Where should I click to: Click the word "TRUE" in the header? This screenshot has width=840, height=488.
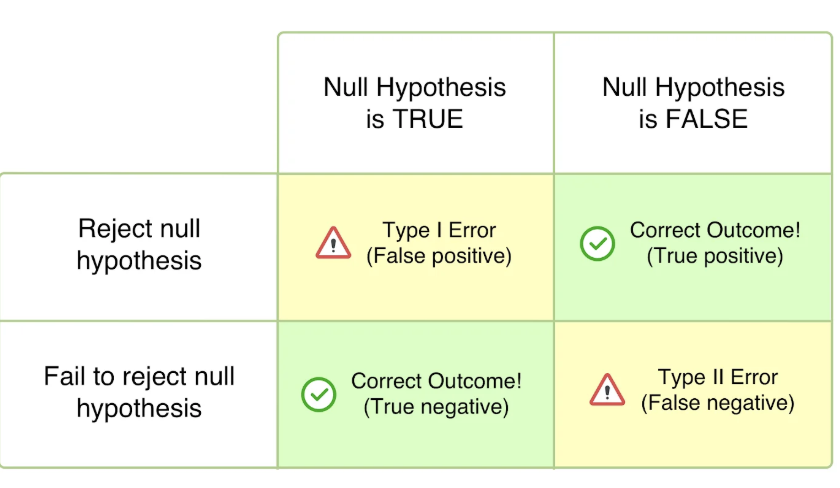[x=428, y=119]
